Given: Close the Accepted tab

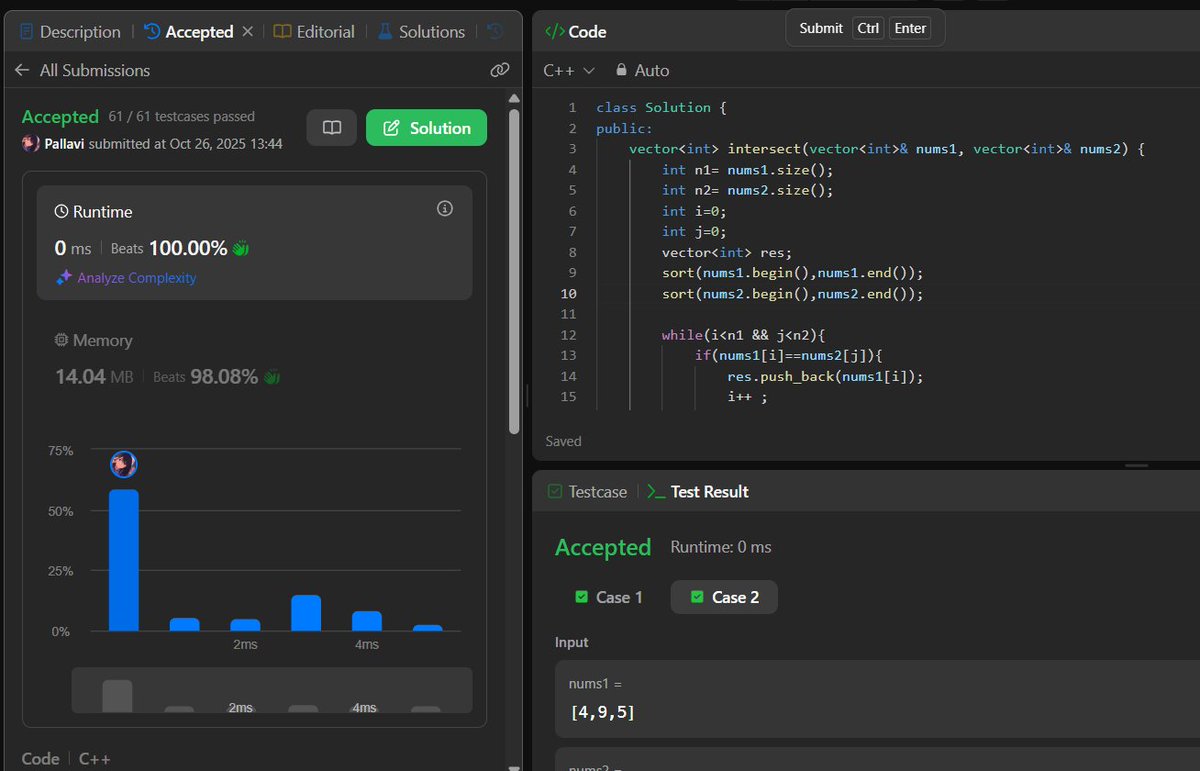Looking at the screenshot, I should (x=248, y=32).
